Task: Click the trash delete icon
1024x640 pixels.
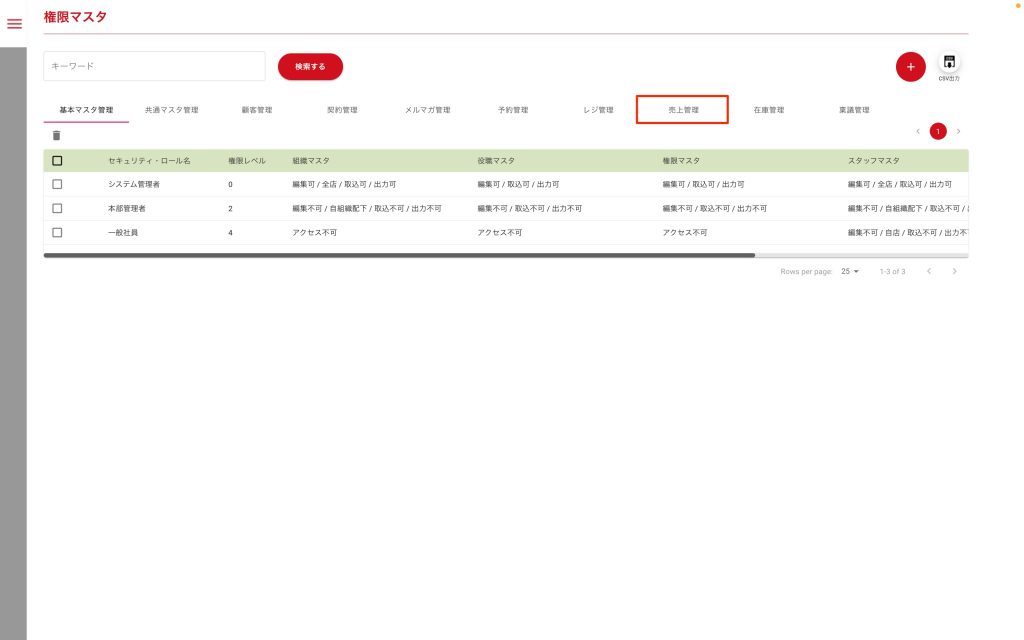Action: (56, 135)
